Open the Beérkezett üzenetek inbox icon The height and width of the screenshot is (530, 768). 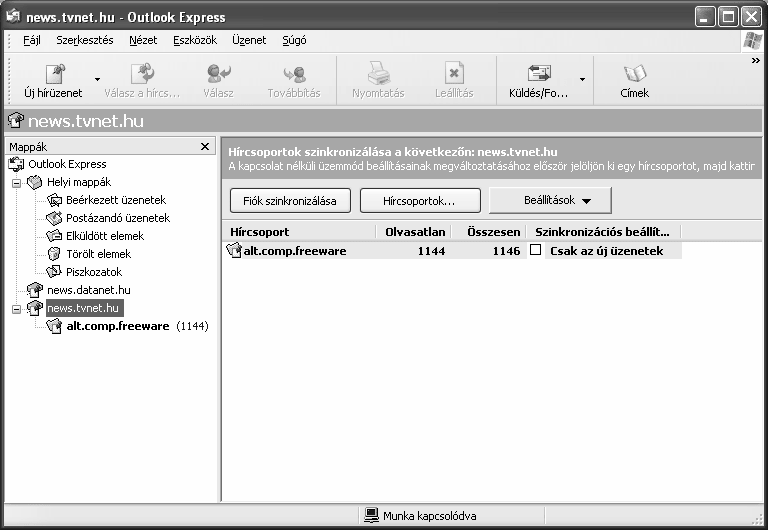[54, 200]
